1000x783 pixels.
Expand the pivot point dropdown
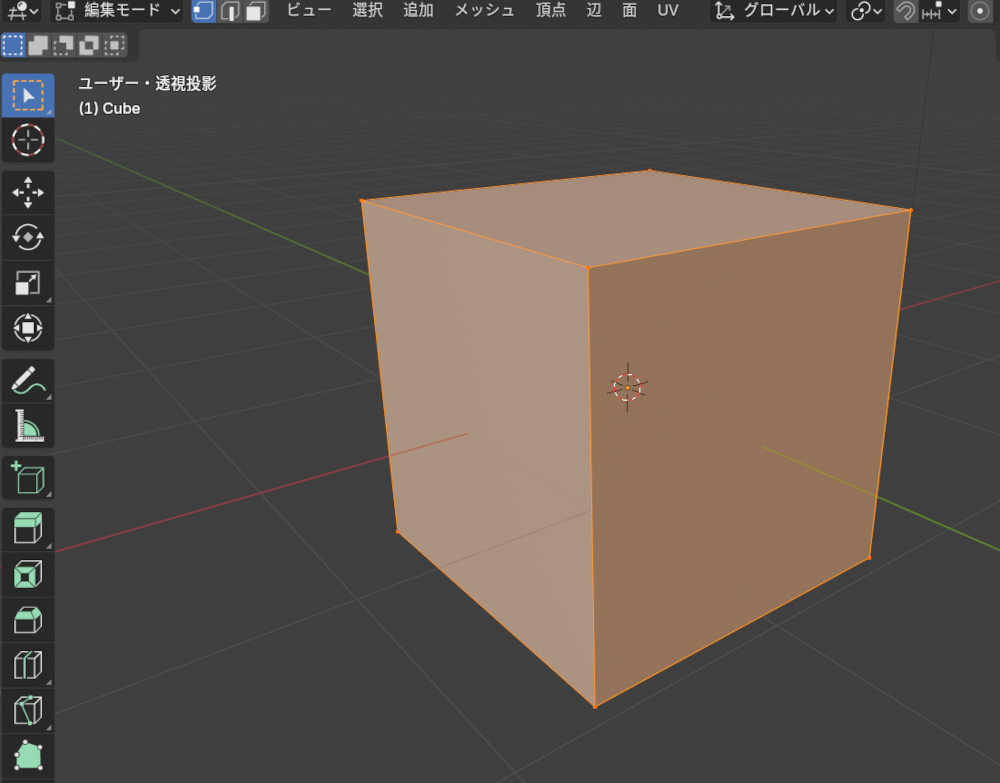point(866,11)
